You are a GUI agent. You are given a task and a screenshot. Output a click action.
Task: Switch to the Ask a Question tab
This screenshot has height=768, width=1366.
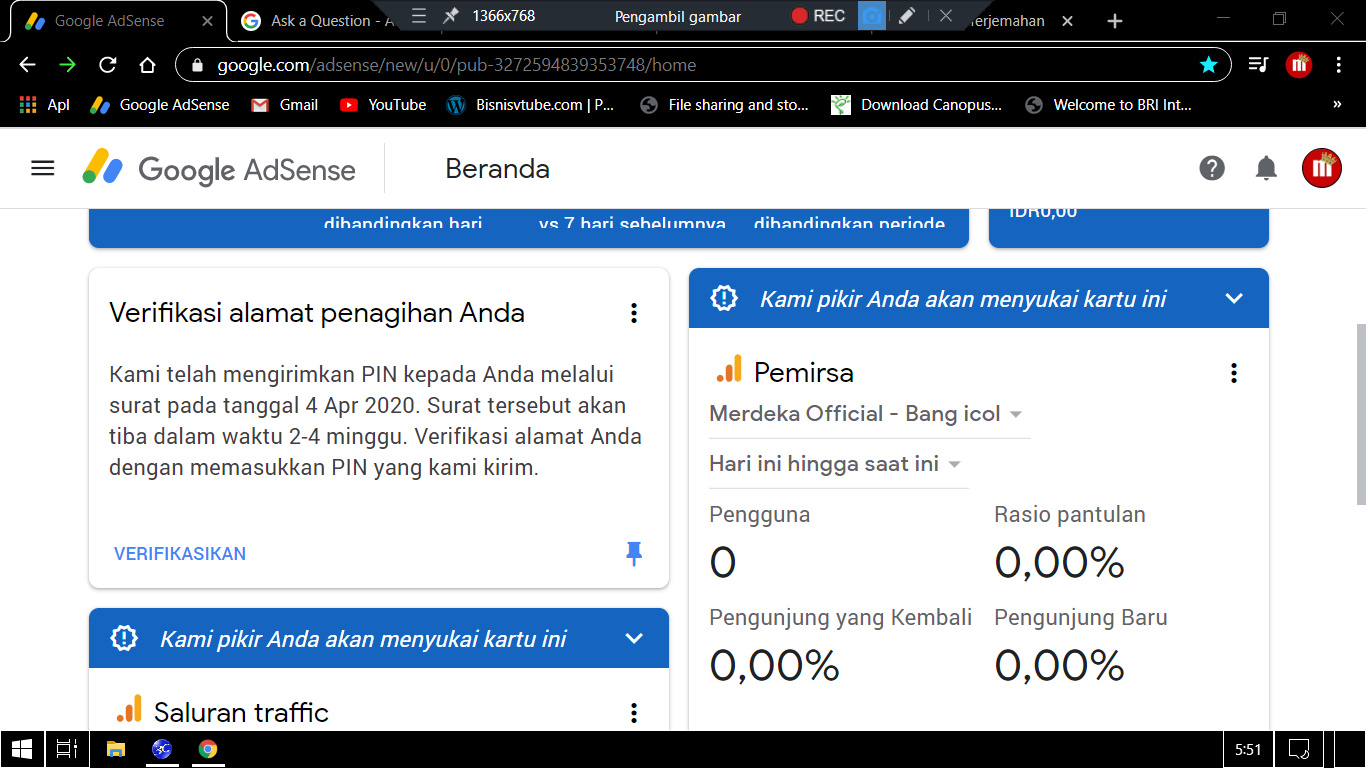click(x=320, y=20)
